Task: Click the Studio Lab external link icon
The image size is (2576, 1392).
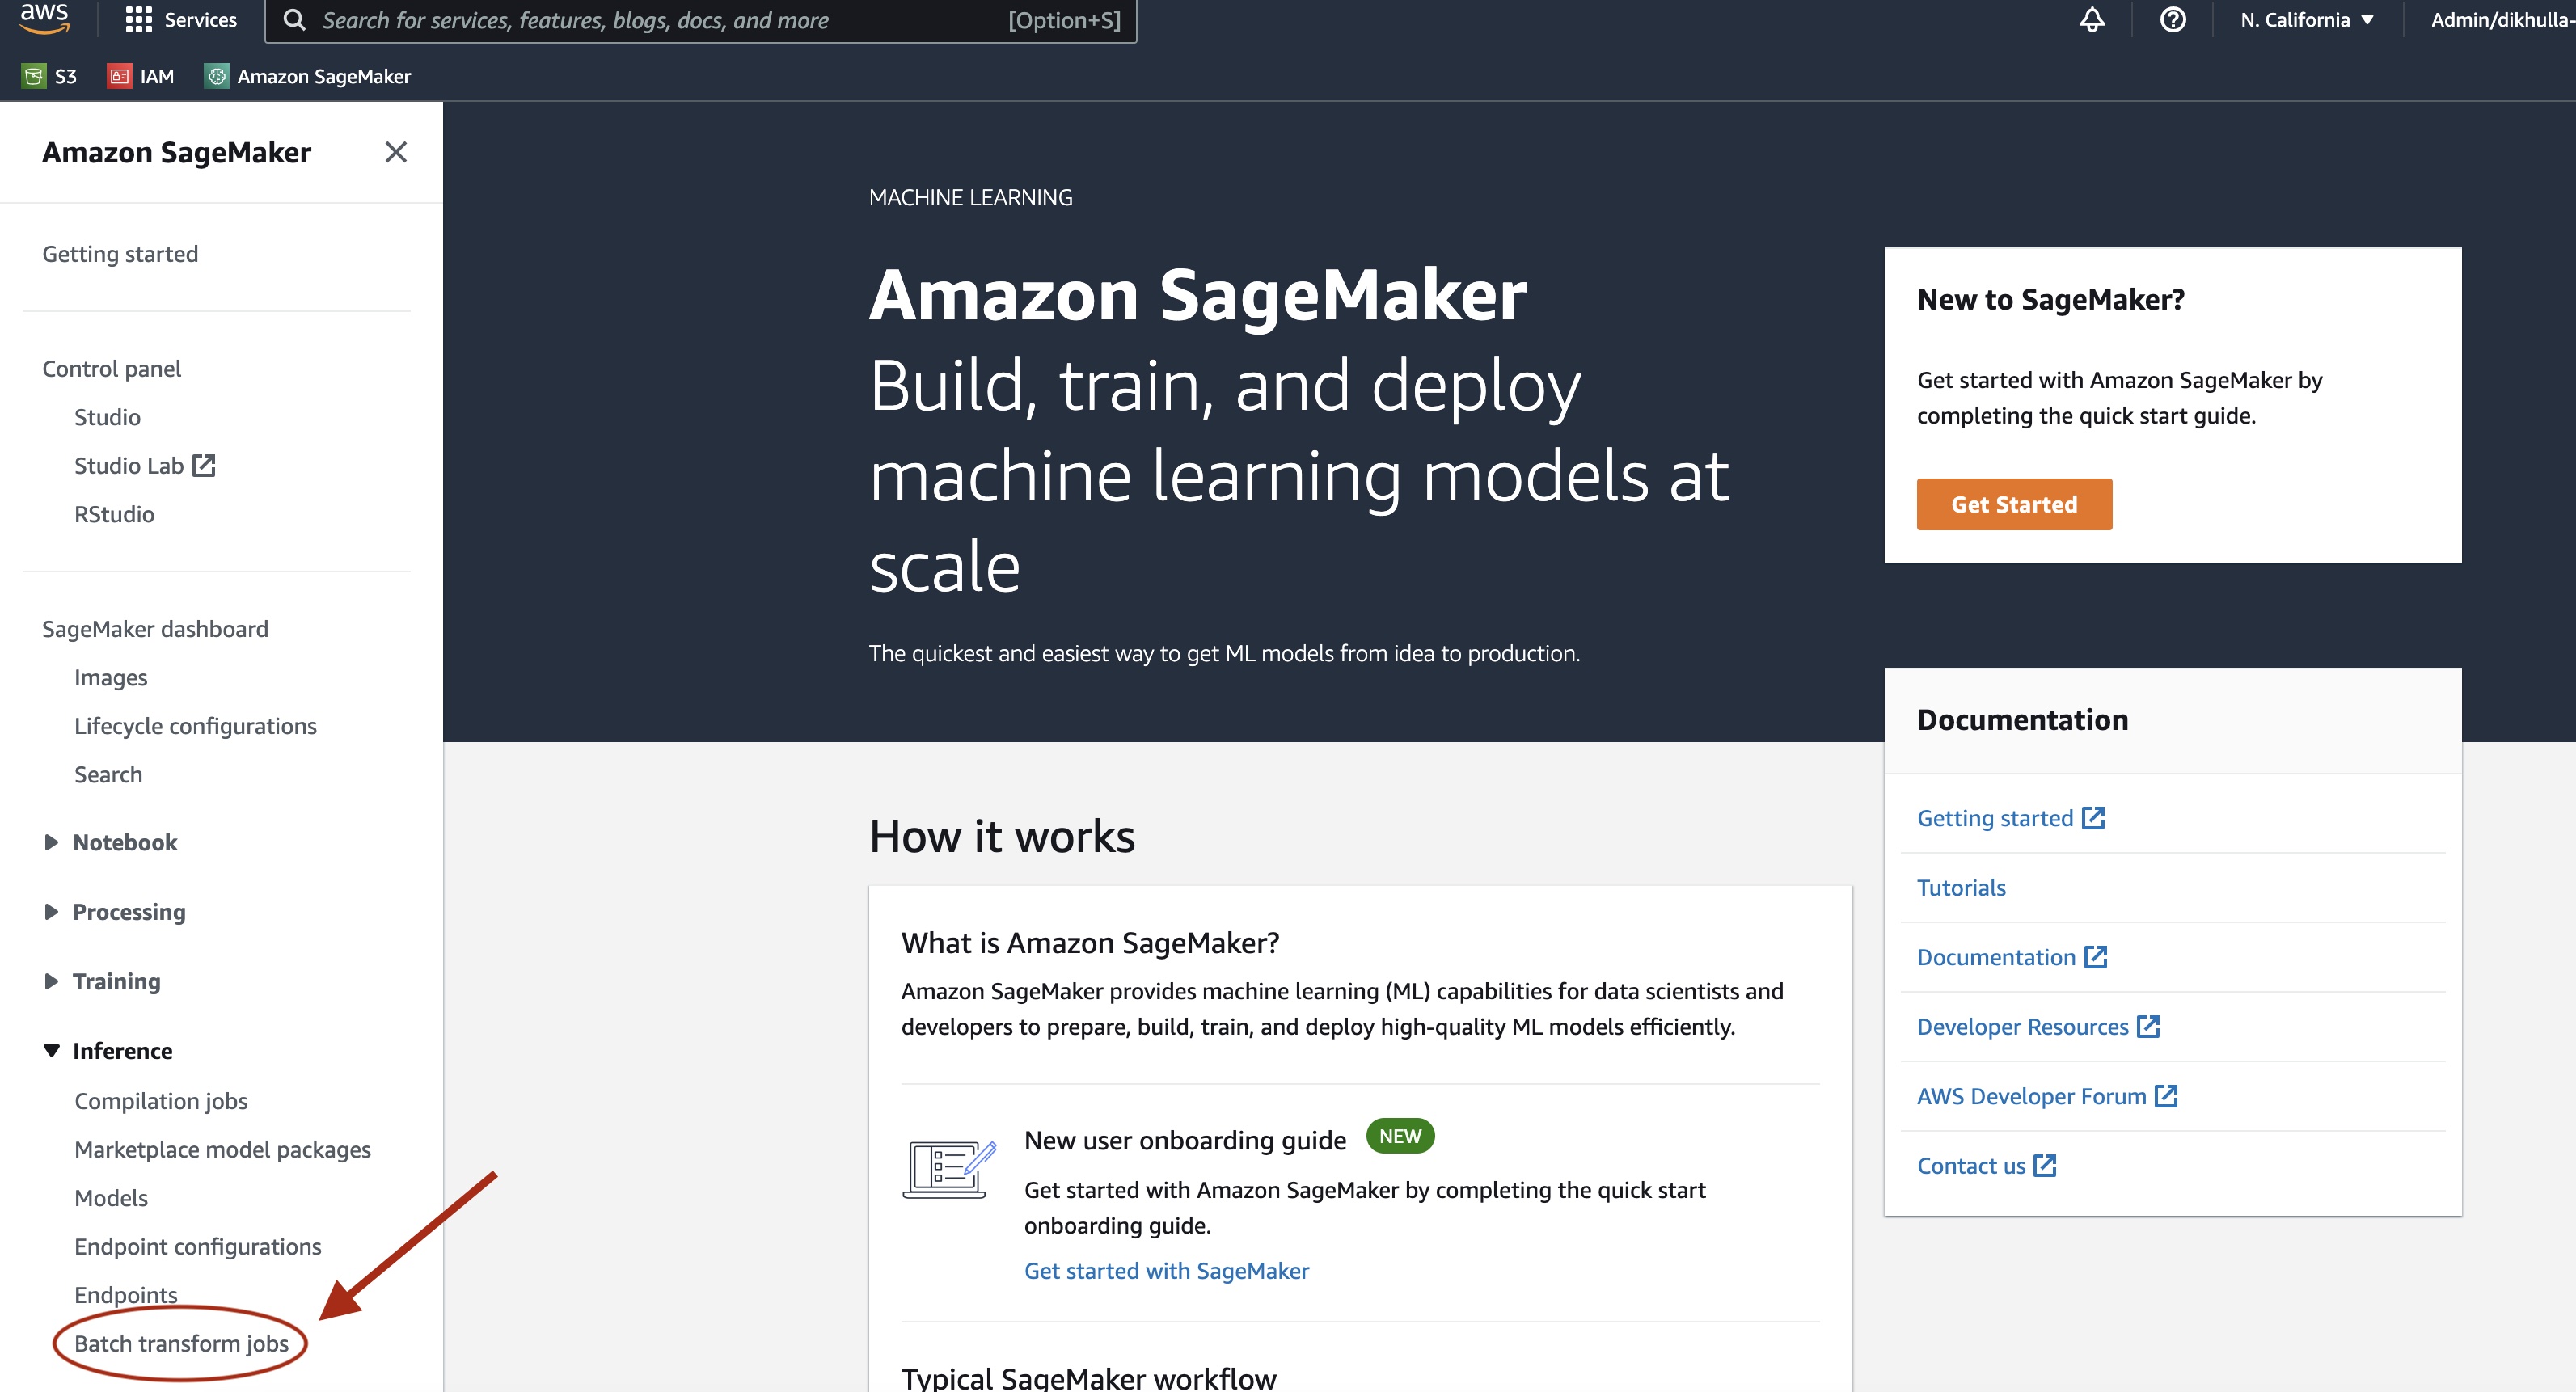Action: (204, 465)
